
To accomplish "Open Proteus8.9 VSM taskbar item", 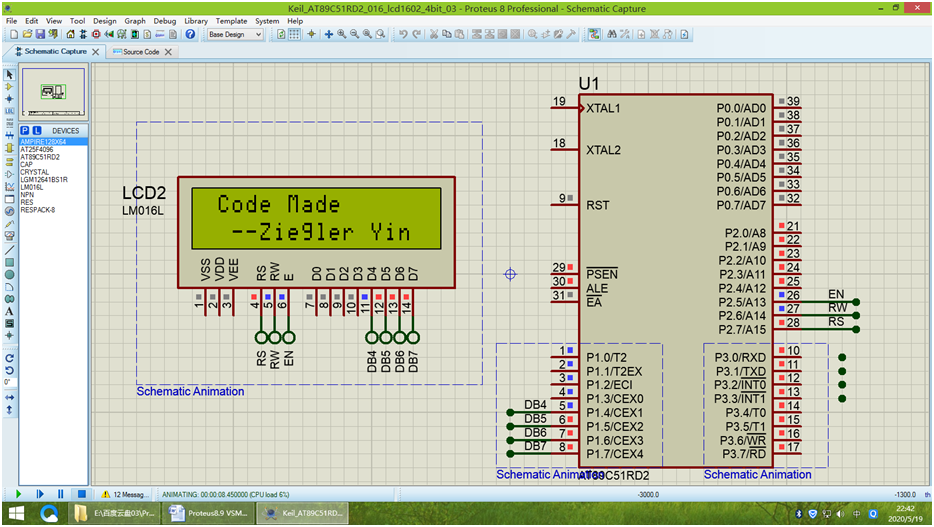I will (x=209, y=513).
